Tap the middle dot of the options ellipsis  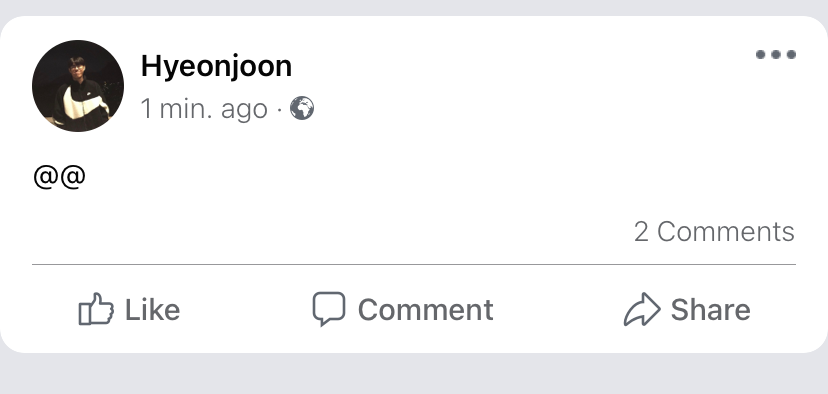coord(776,54)
